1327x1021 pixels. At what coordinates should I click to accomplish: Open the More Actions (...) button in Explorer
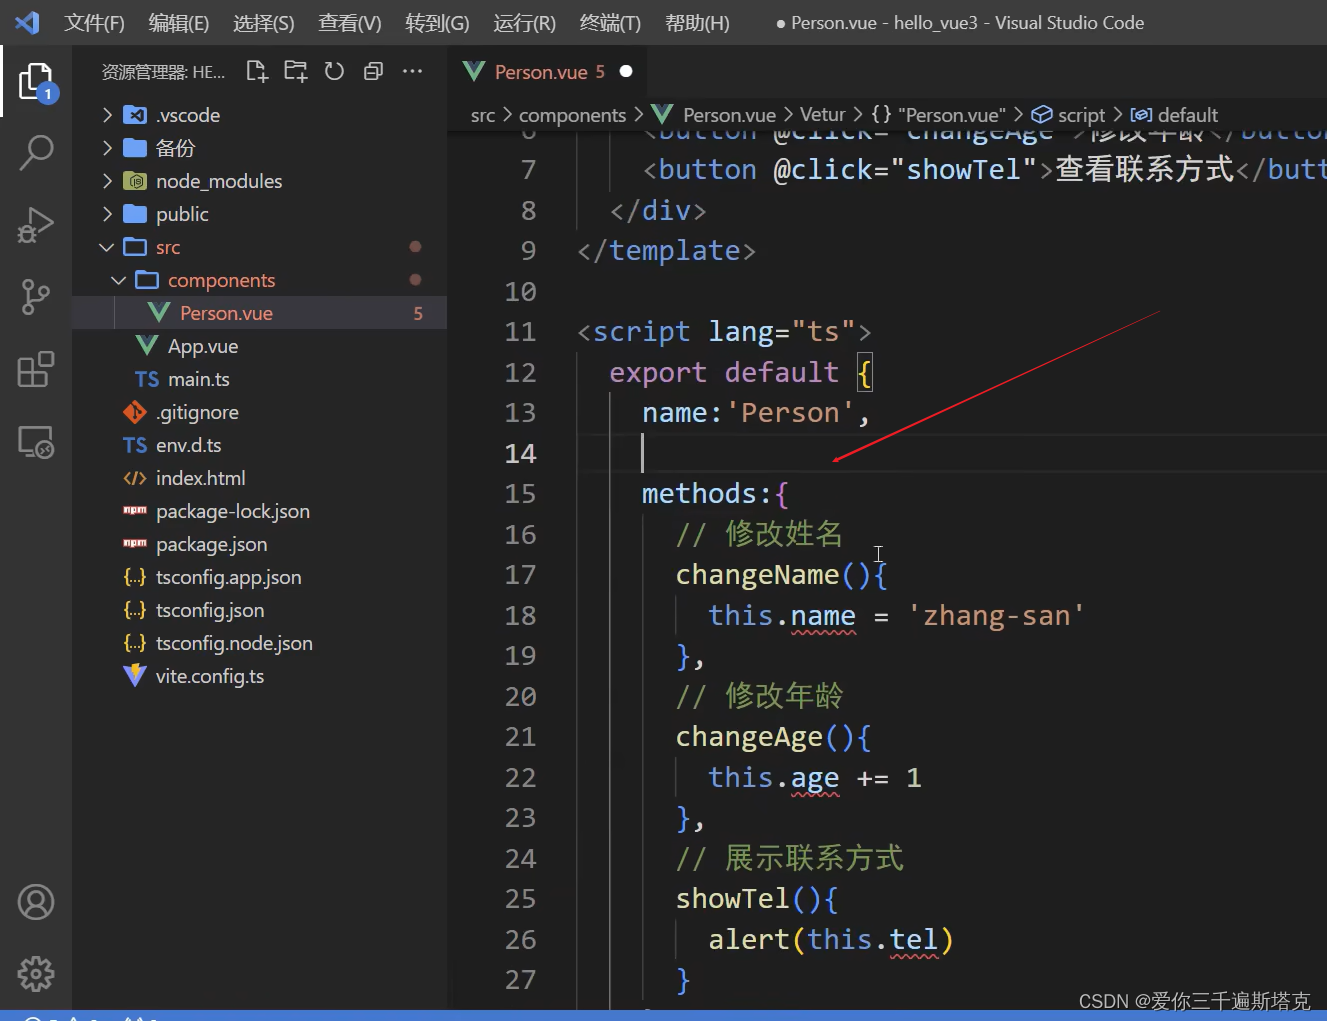pos(412,71)
